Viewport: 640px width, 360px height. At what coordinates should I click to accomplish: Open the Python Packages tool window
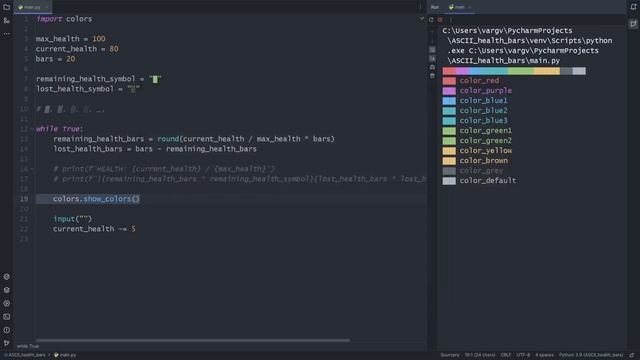(x=7, y=277)
